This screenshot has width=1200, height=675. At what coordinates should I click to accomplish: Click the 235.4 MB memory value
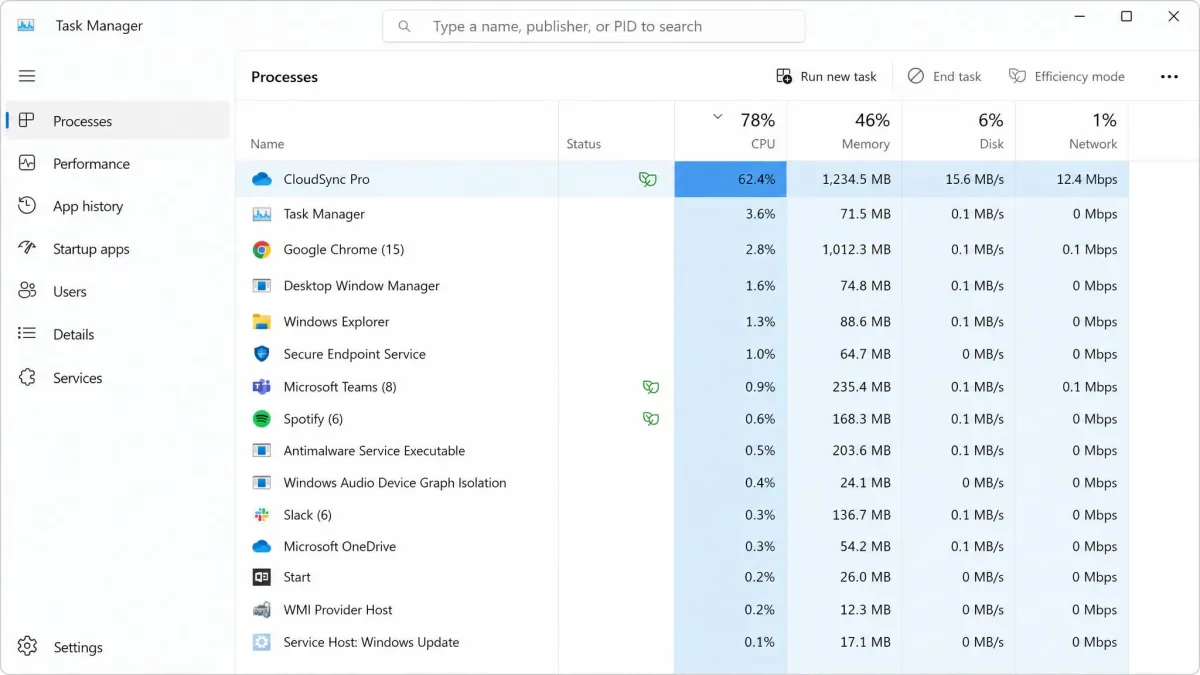point(861,387)
